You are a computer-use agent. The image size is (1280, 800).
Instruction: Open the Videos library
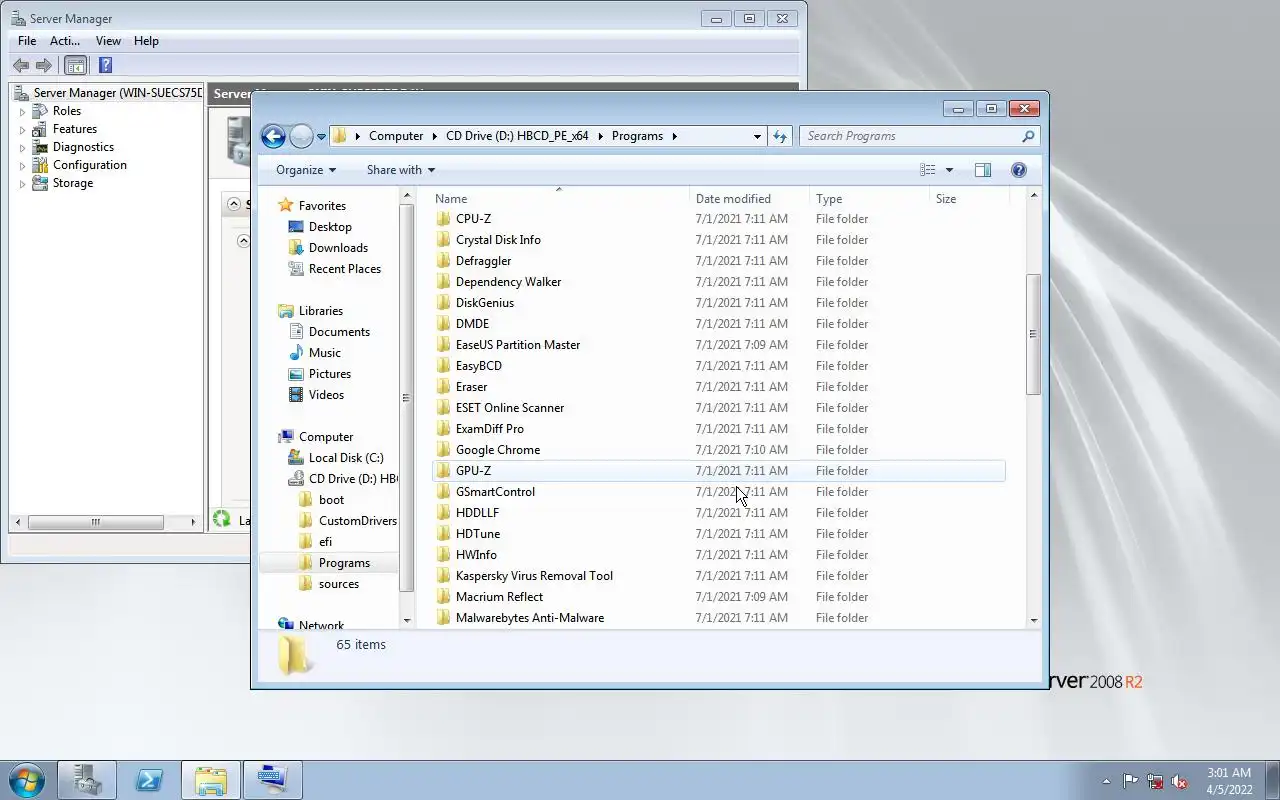(x=326, y=395)
